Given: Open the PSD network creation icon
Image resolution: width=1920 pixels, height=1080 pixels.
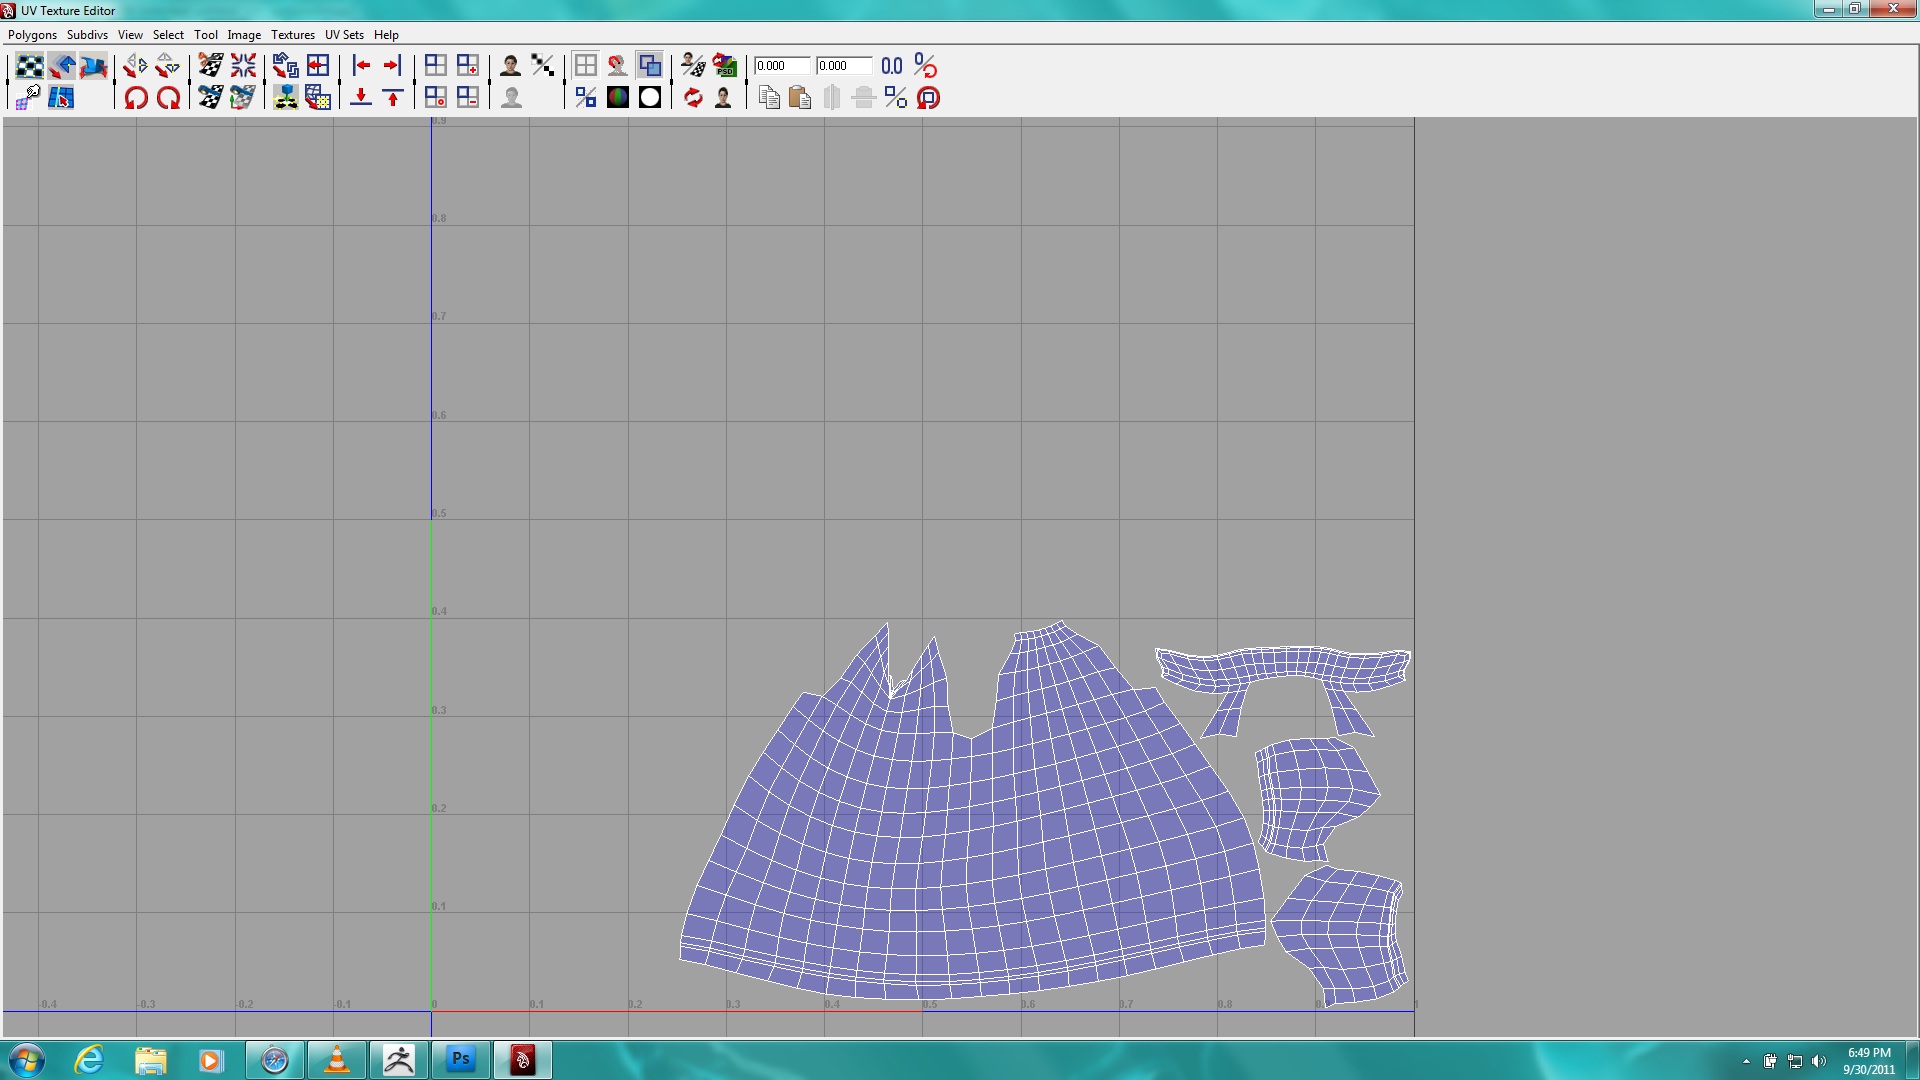Looking at the screenshot, I should click(x=725, y=66).
